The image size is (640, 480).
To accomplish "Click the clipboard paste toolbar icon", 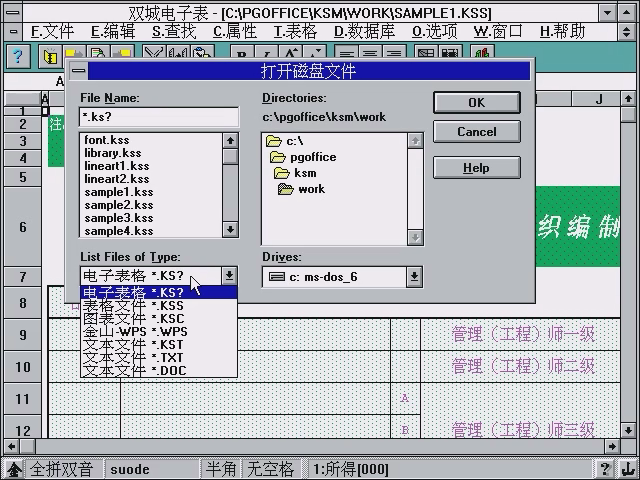I will (x=202, y=53).
